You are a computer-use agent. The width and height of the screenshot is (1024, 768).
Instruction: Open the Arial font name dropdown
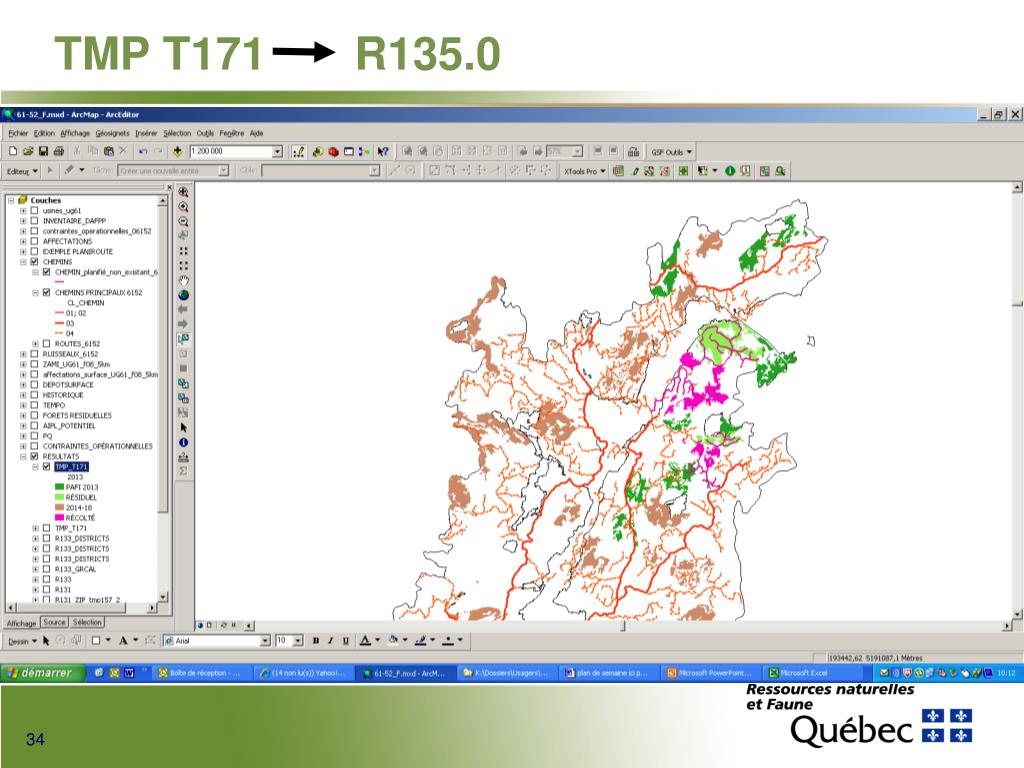pos(265,641)
